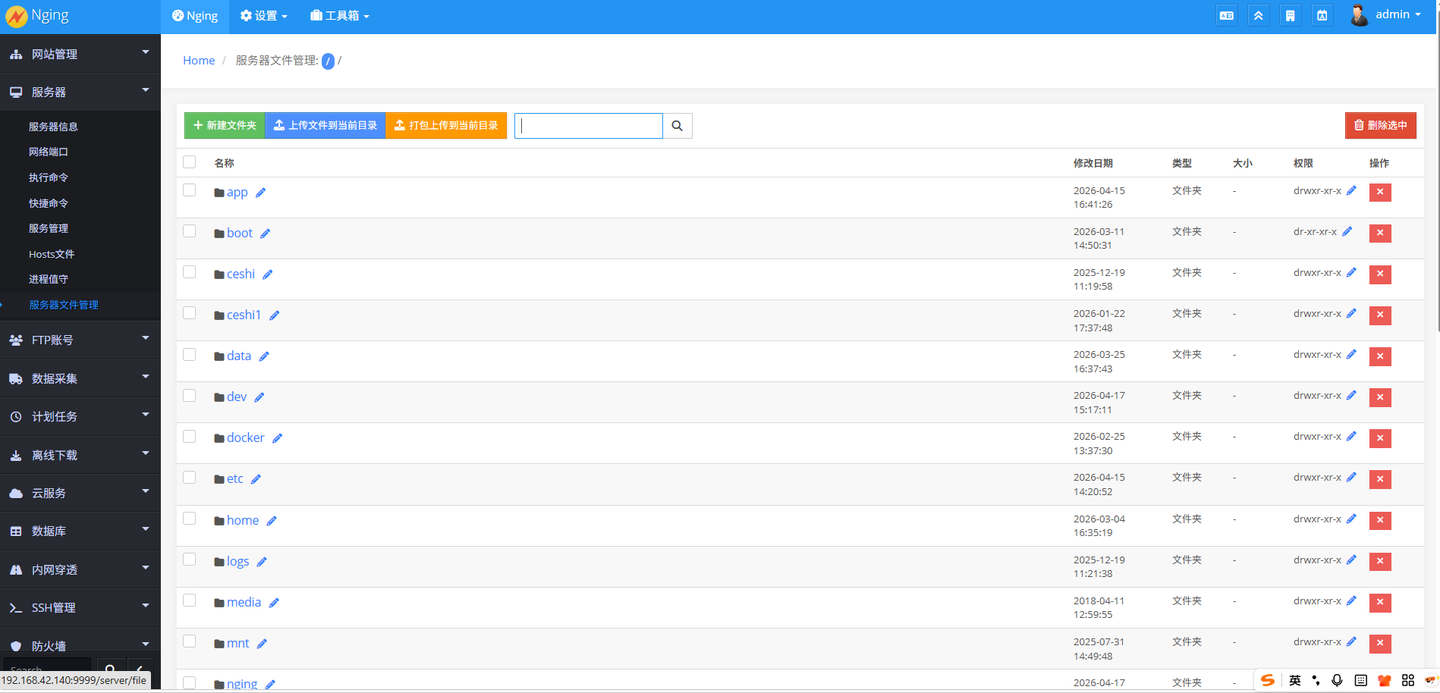Click the building icon in top bar

[1290, 16]
